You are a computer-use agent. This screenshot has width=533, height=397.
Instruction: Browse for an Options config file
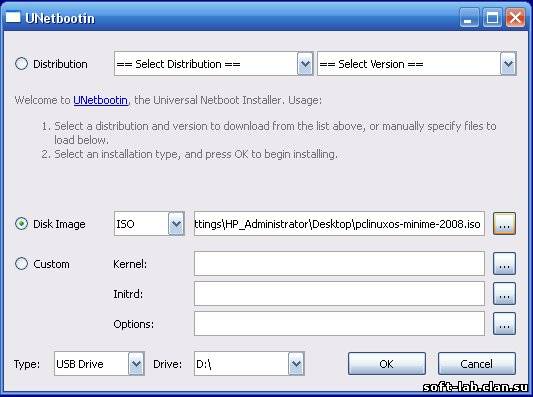coord(504,324)
